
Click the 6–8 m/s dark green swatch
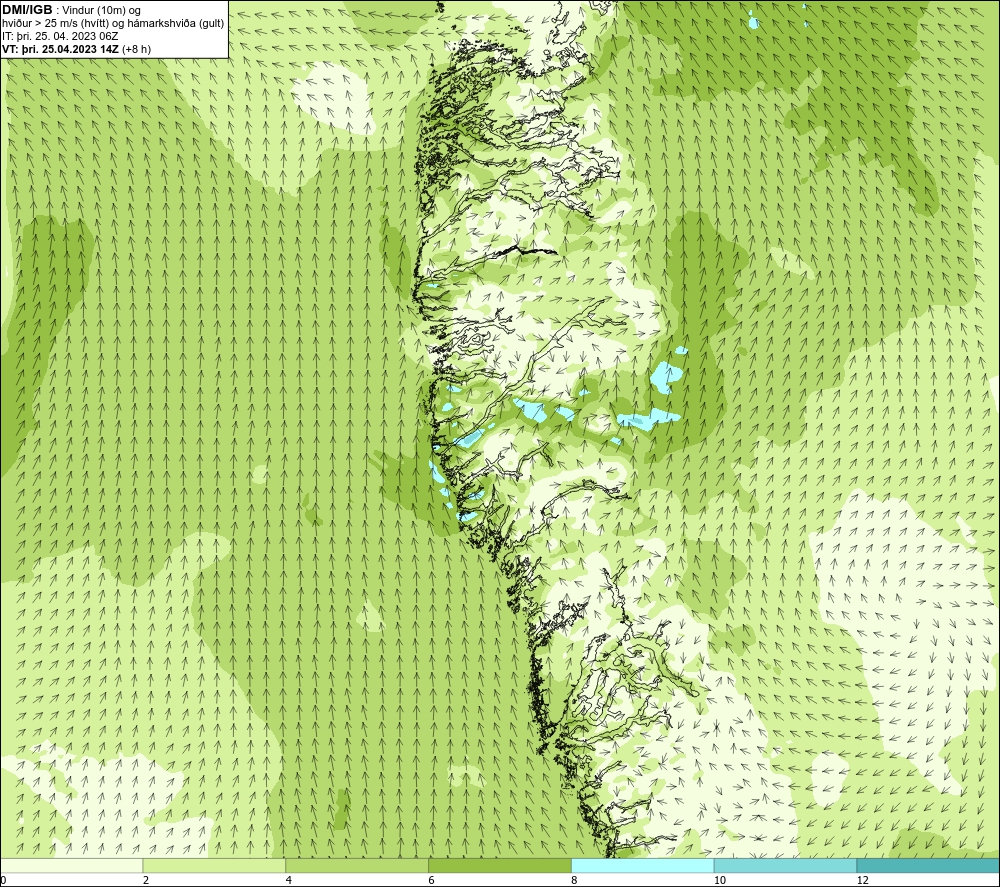click(500, 865)
